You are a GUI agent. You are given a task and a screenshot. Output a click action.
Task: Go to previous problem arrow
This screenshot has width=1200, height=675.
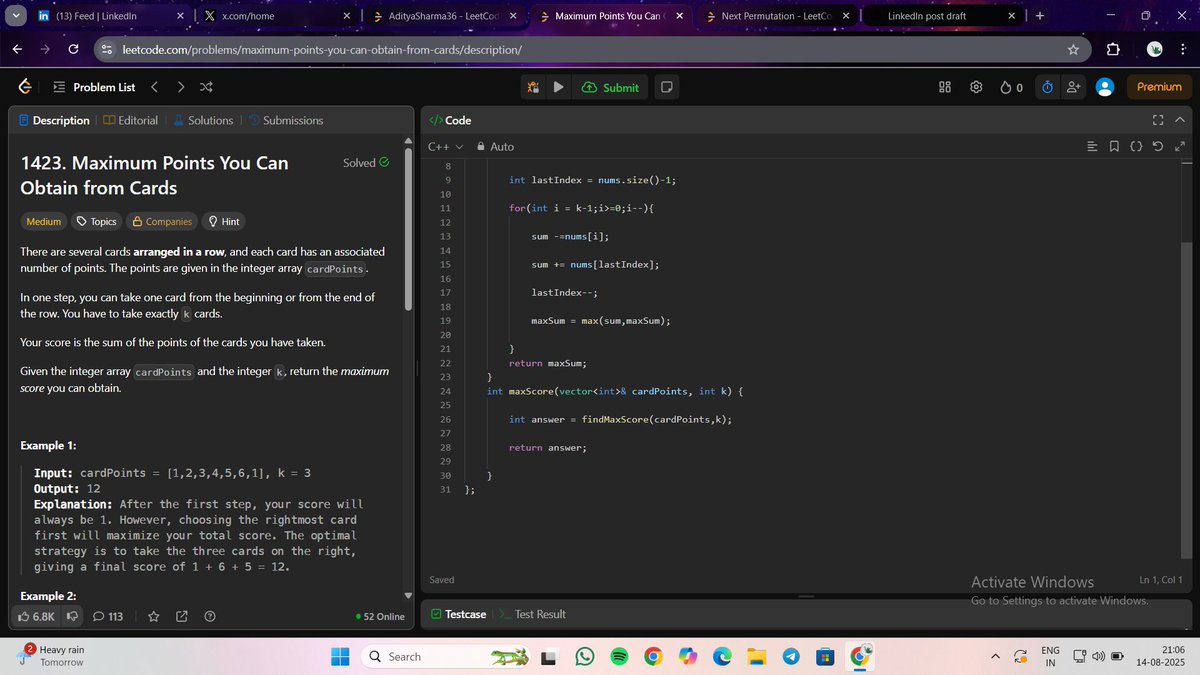pos(154,87)
